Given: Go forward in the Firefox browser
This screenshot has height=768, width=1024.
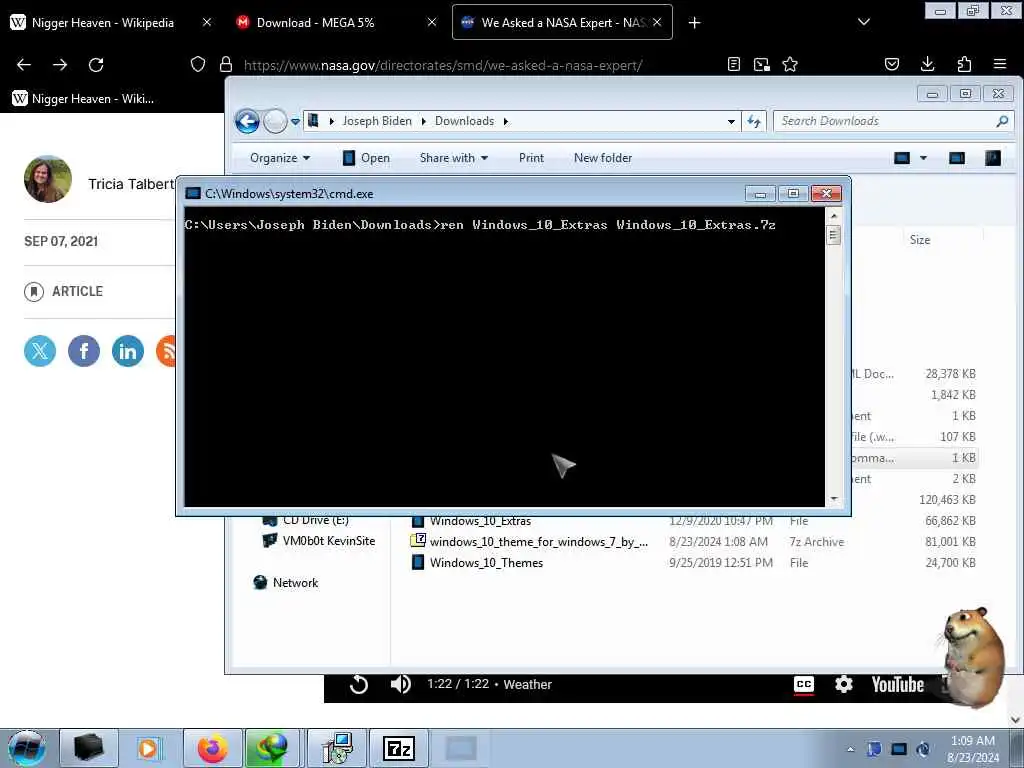Looking at the screenshot, I should coord(60,65).
